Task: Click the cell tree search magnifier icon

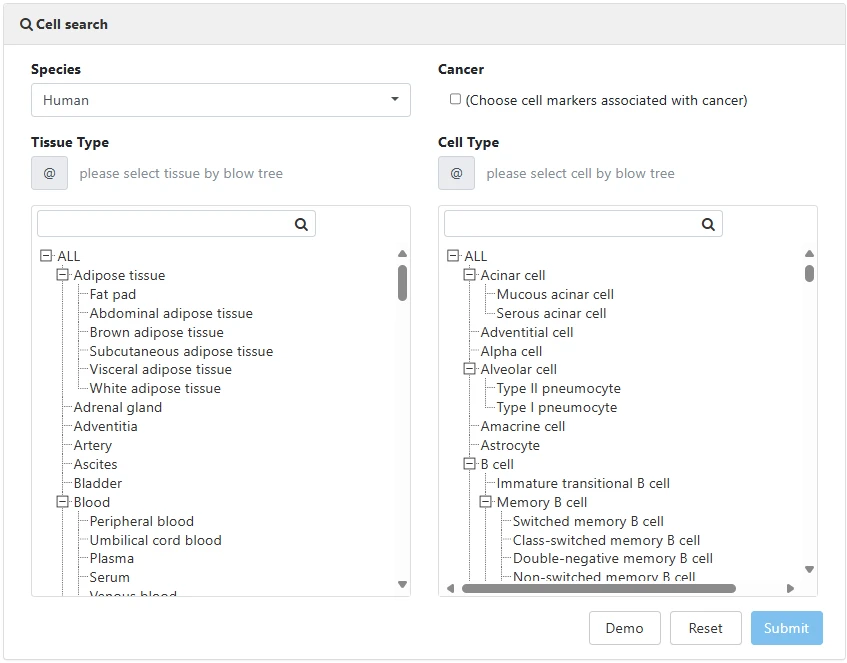Action: pyautogui.click(x=708, y=224)
